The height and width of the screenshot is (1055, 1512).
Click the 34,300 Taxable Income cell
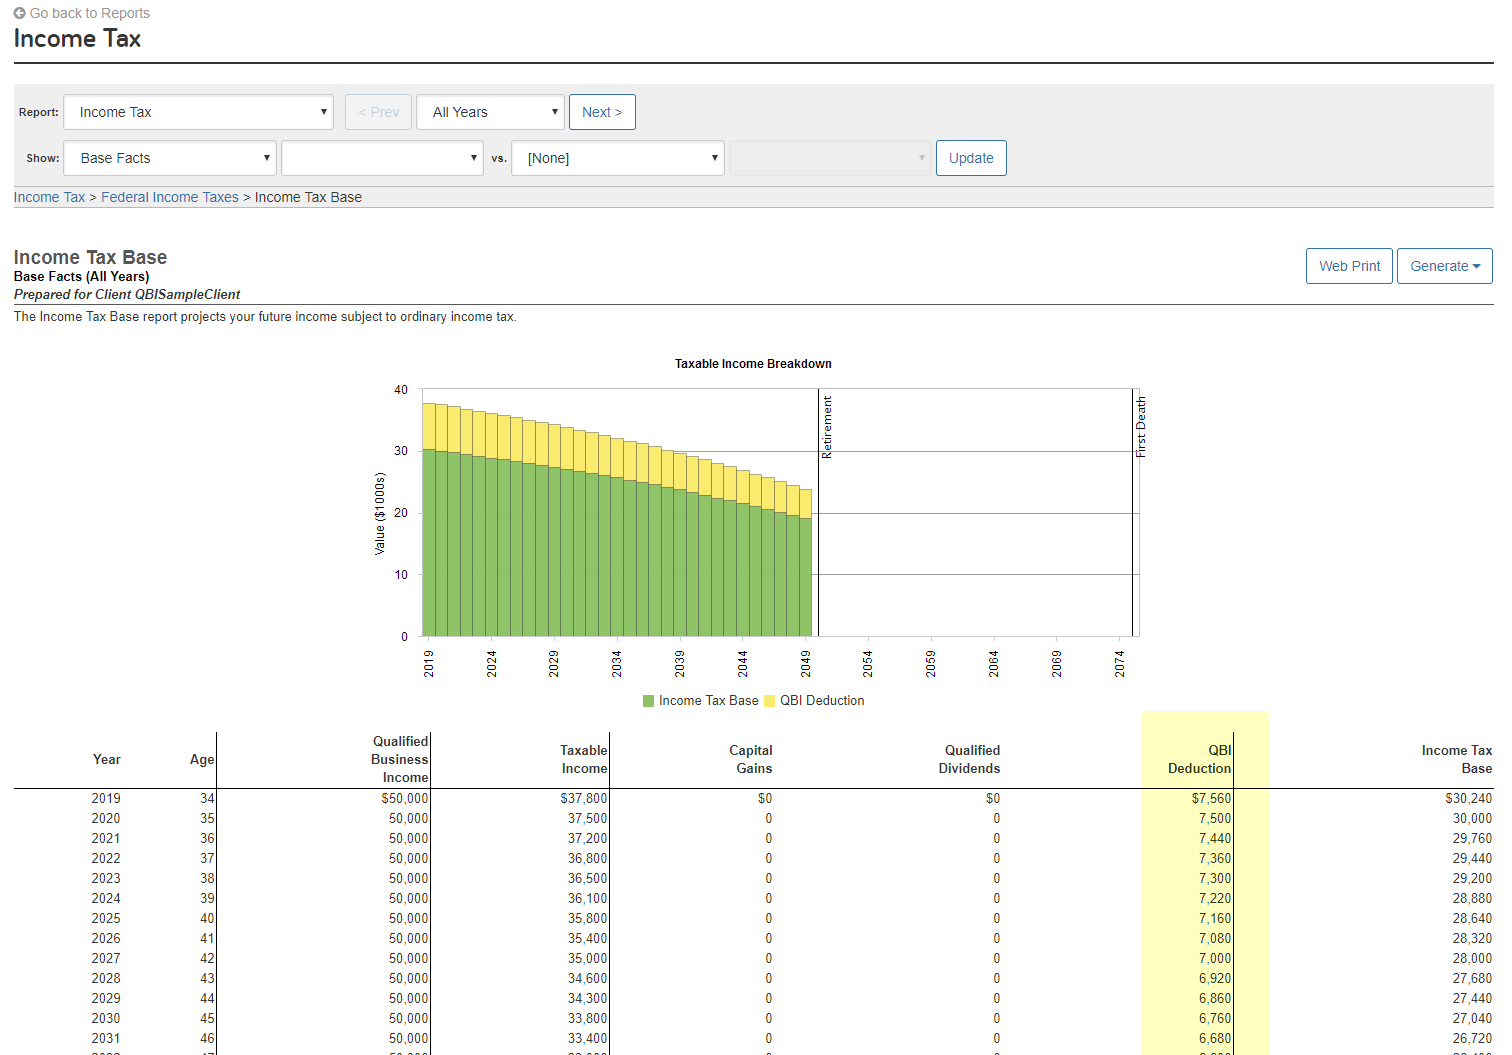pos(588,998)
